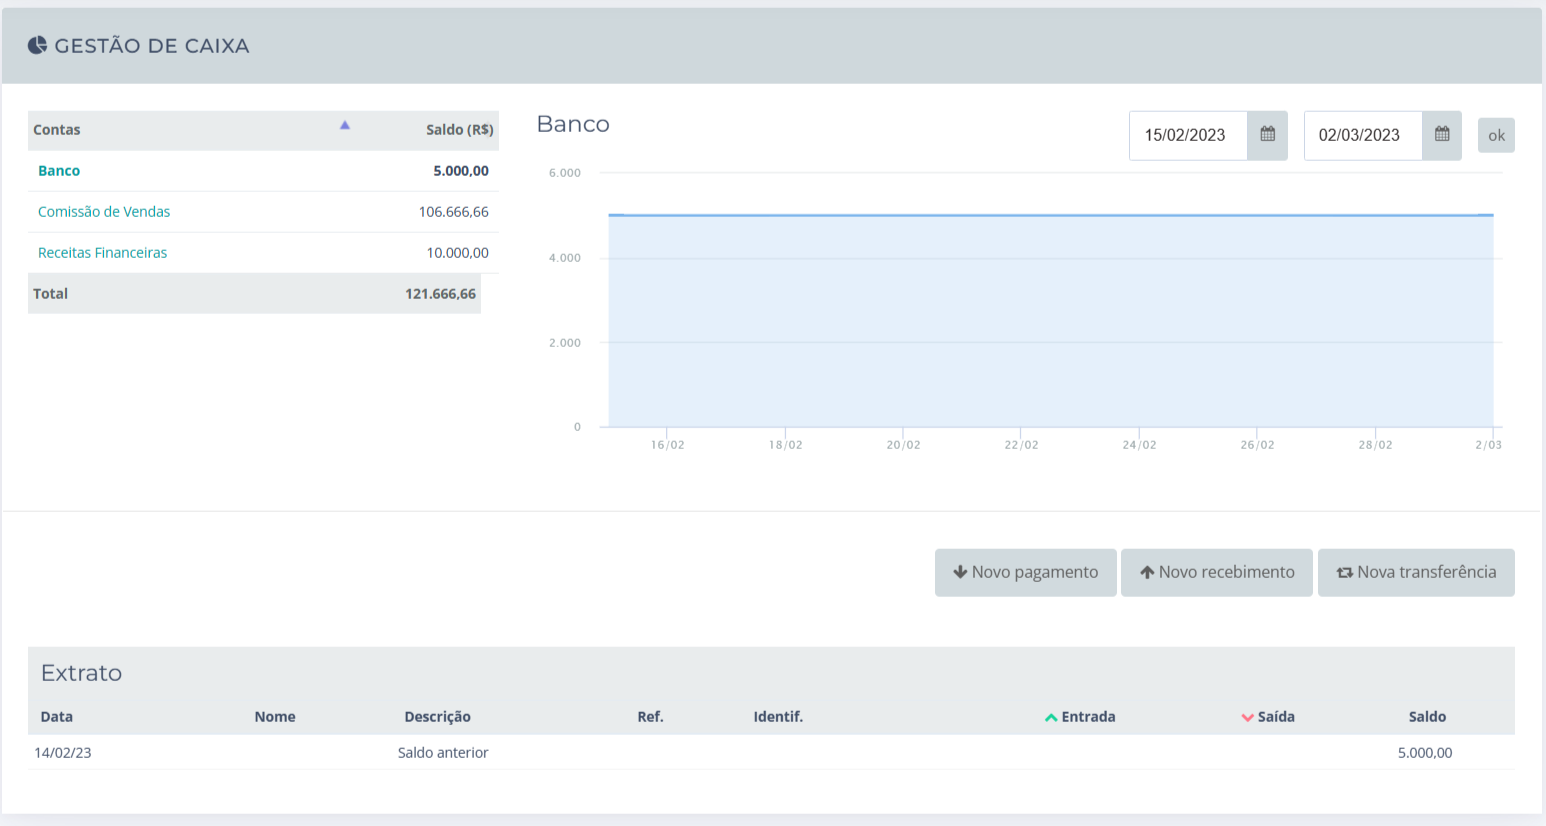
Task: Click the blue balance line in chart
Action: pos(1050,215)
